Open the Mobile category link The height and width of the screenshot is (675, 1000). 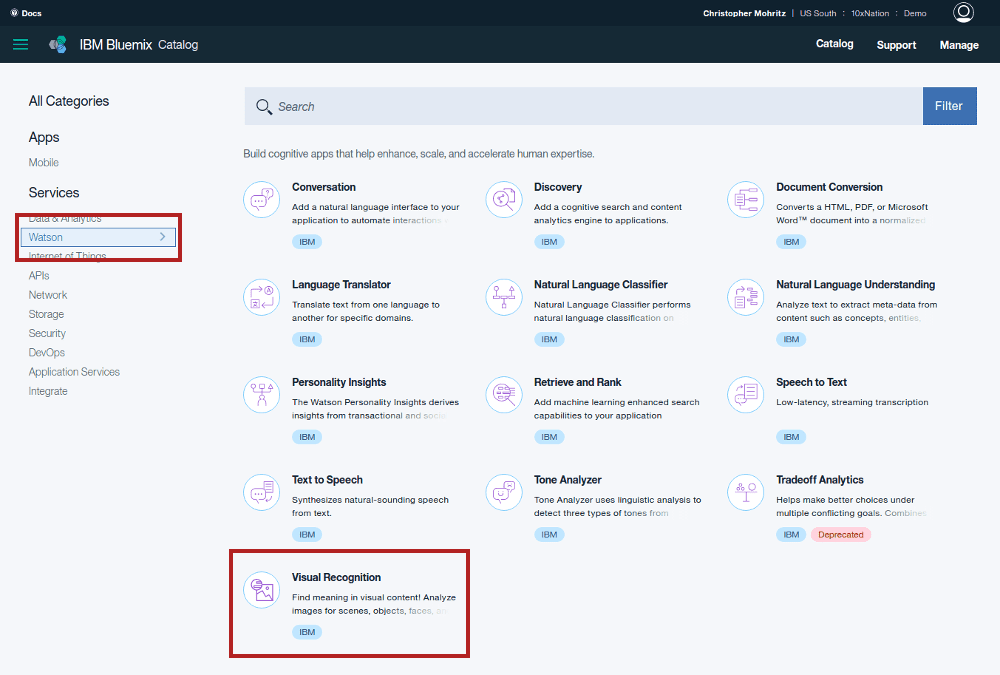pyautogui.click(x=43, y=163)
